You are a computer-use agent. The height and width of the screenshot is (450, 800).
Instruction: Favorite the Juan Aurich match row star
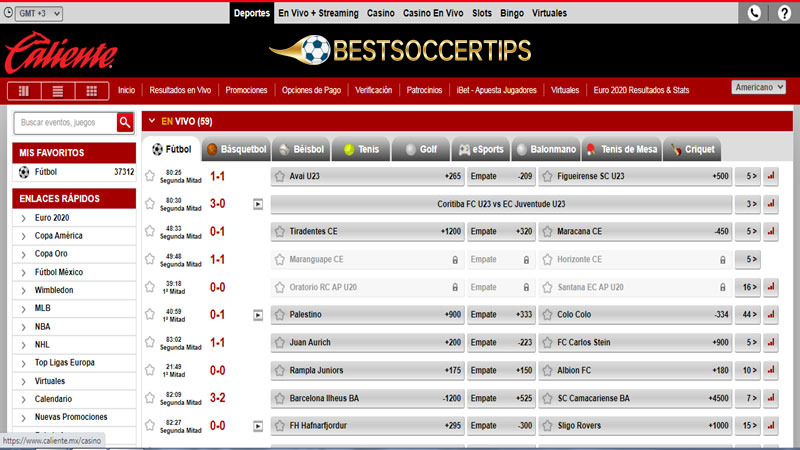(x=149, y=342)
